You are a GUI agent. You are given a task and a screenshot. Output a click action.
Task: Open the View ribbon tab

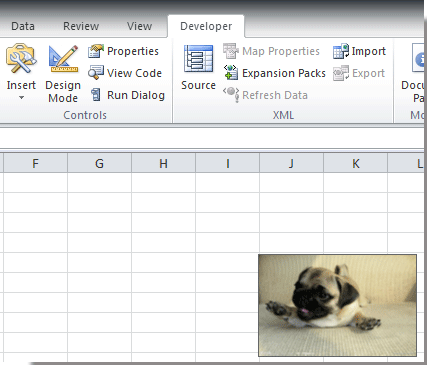[139, 26]
